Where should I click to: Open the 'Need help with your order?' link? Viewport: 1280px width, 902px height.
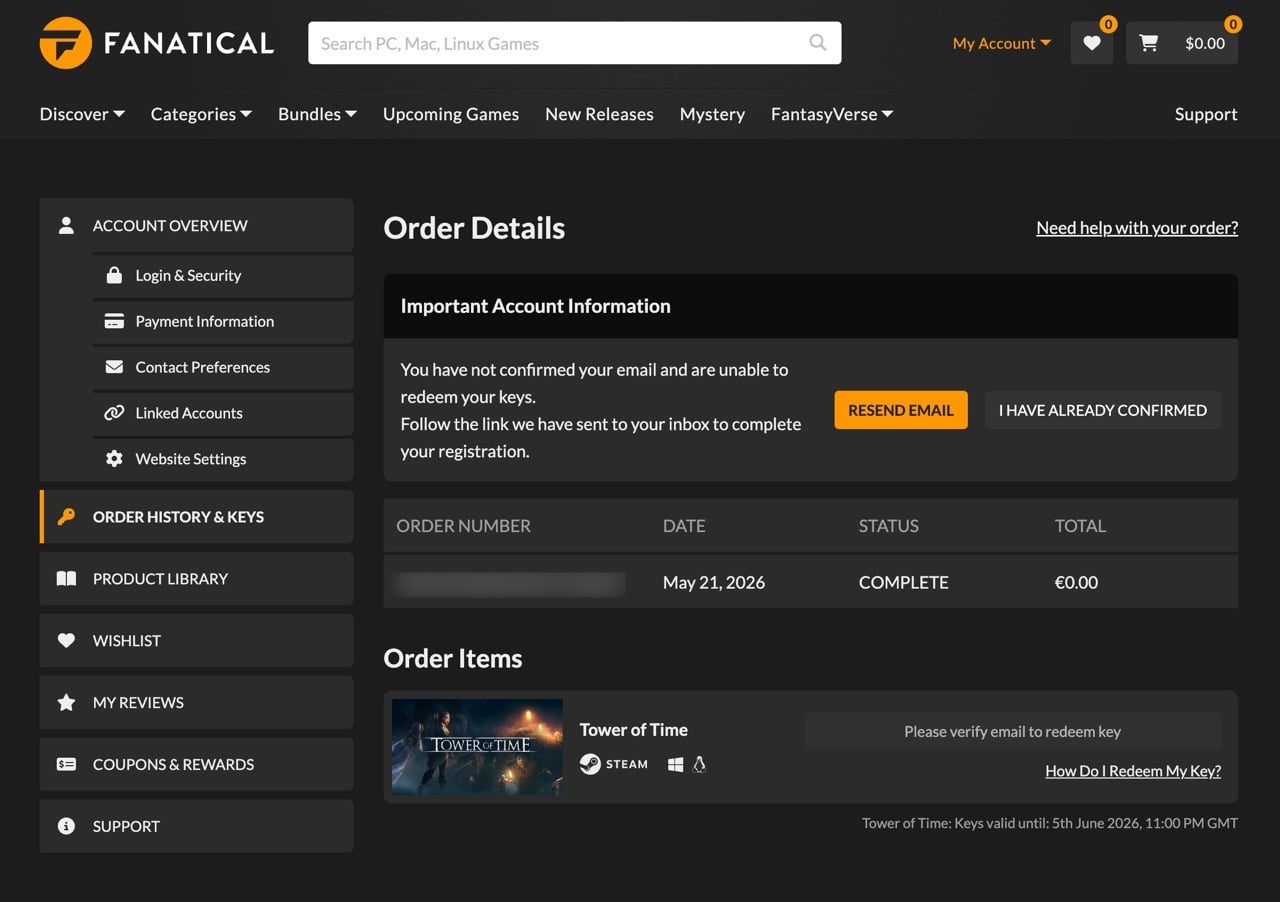[1137, 228]
